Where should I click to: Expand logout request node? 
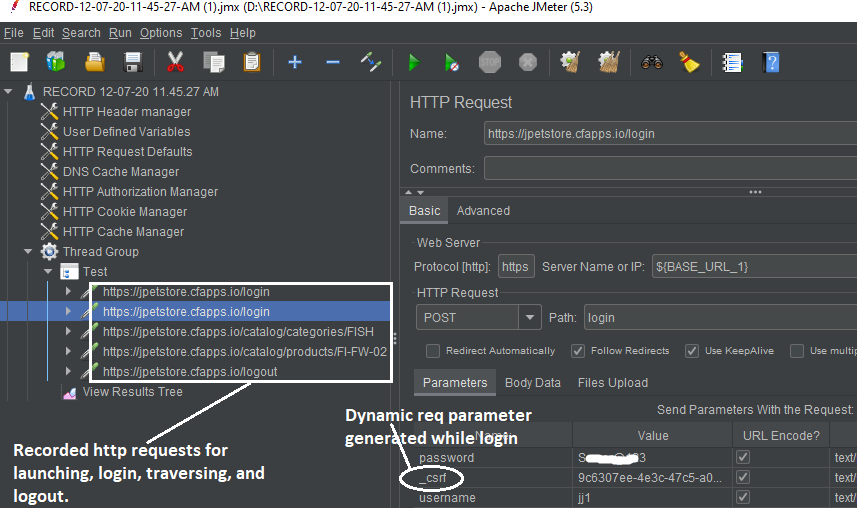pyautogui.click(x=68, y=371)
